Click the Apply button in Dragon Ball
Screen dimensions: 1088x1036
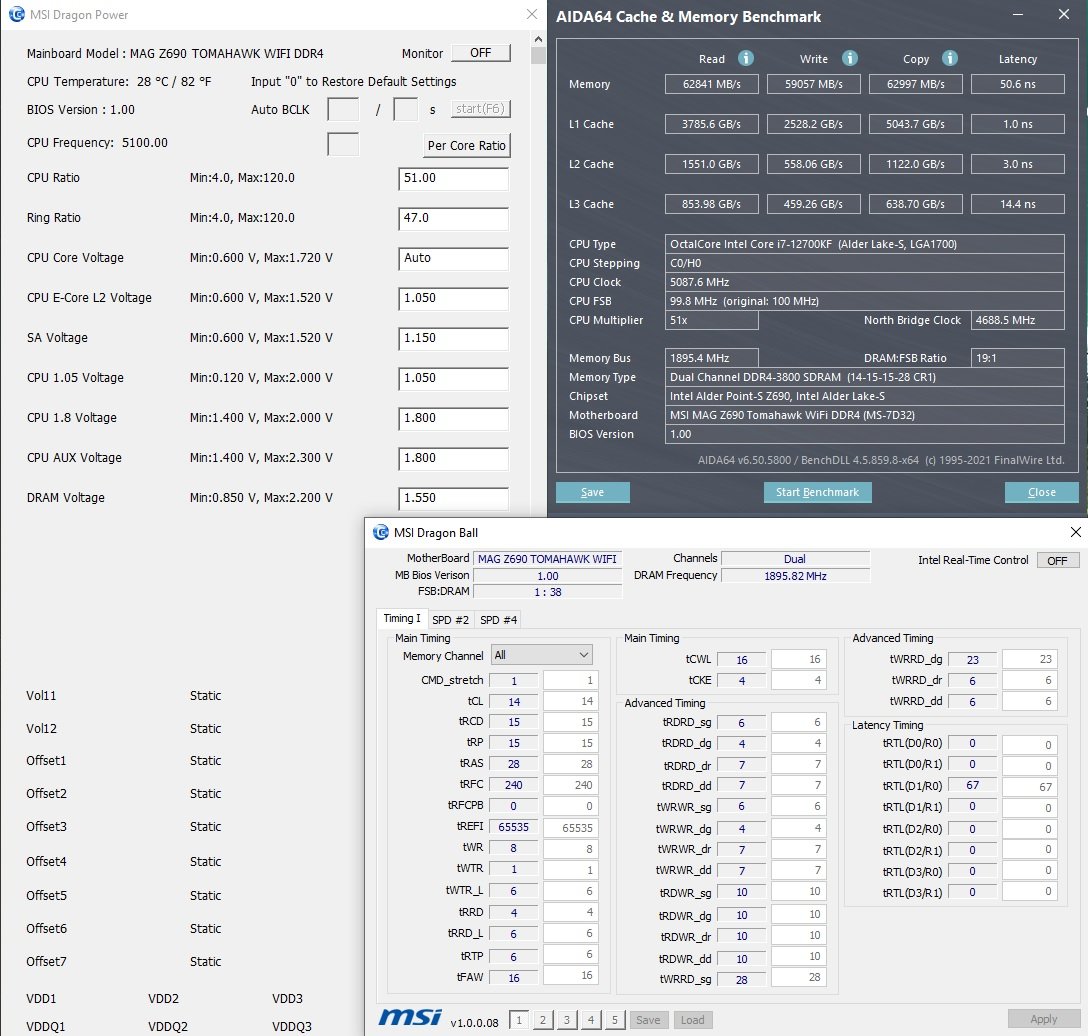click(1044, 1019)
